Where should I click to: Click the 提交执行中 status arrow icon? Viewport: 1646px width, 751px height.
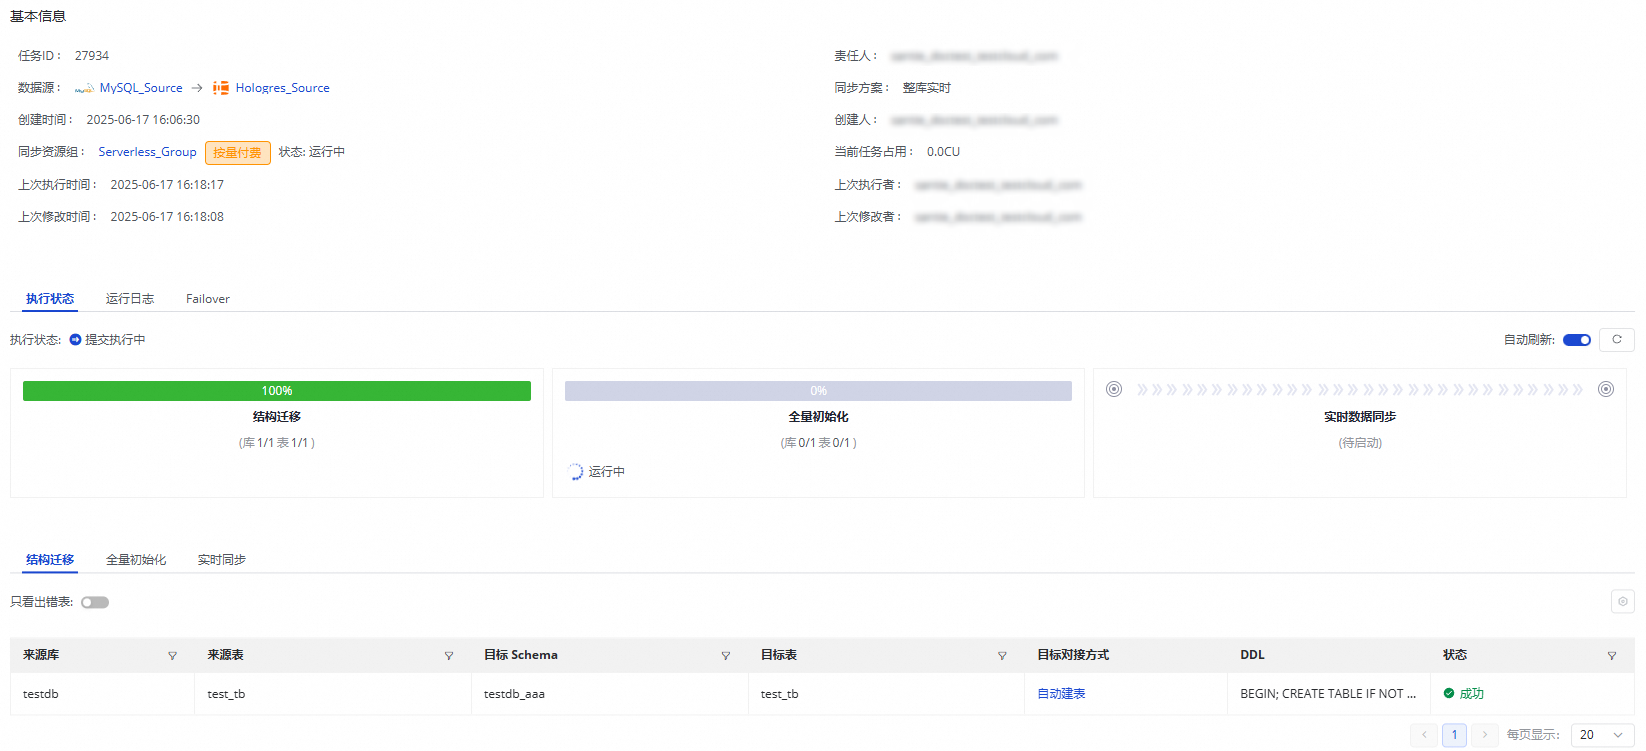pos(75,340)
